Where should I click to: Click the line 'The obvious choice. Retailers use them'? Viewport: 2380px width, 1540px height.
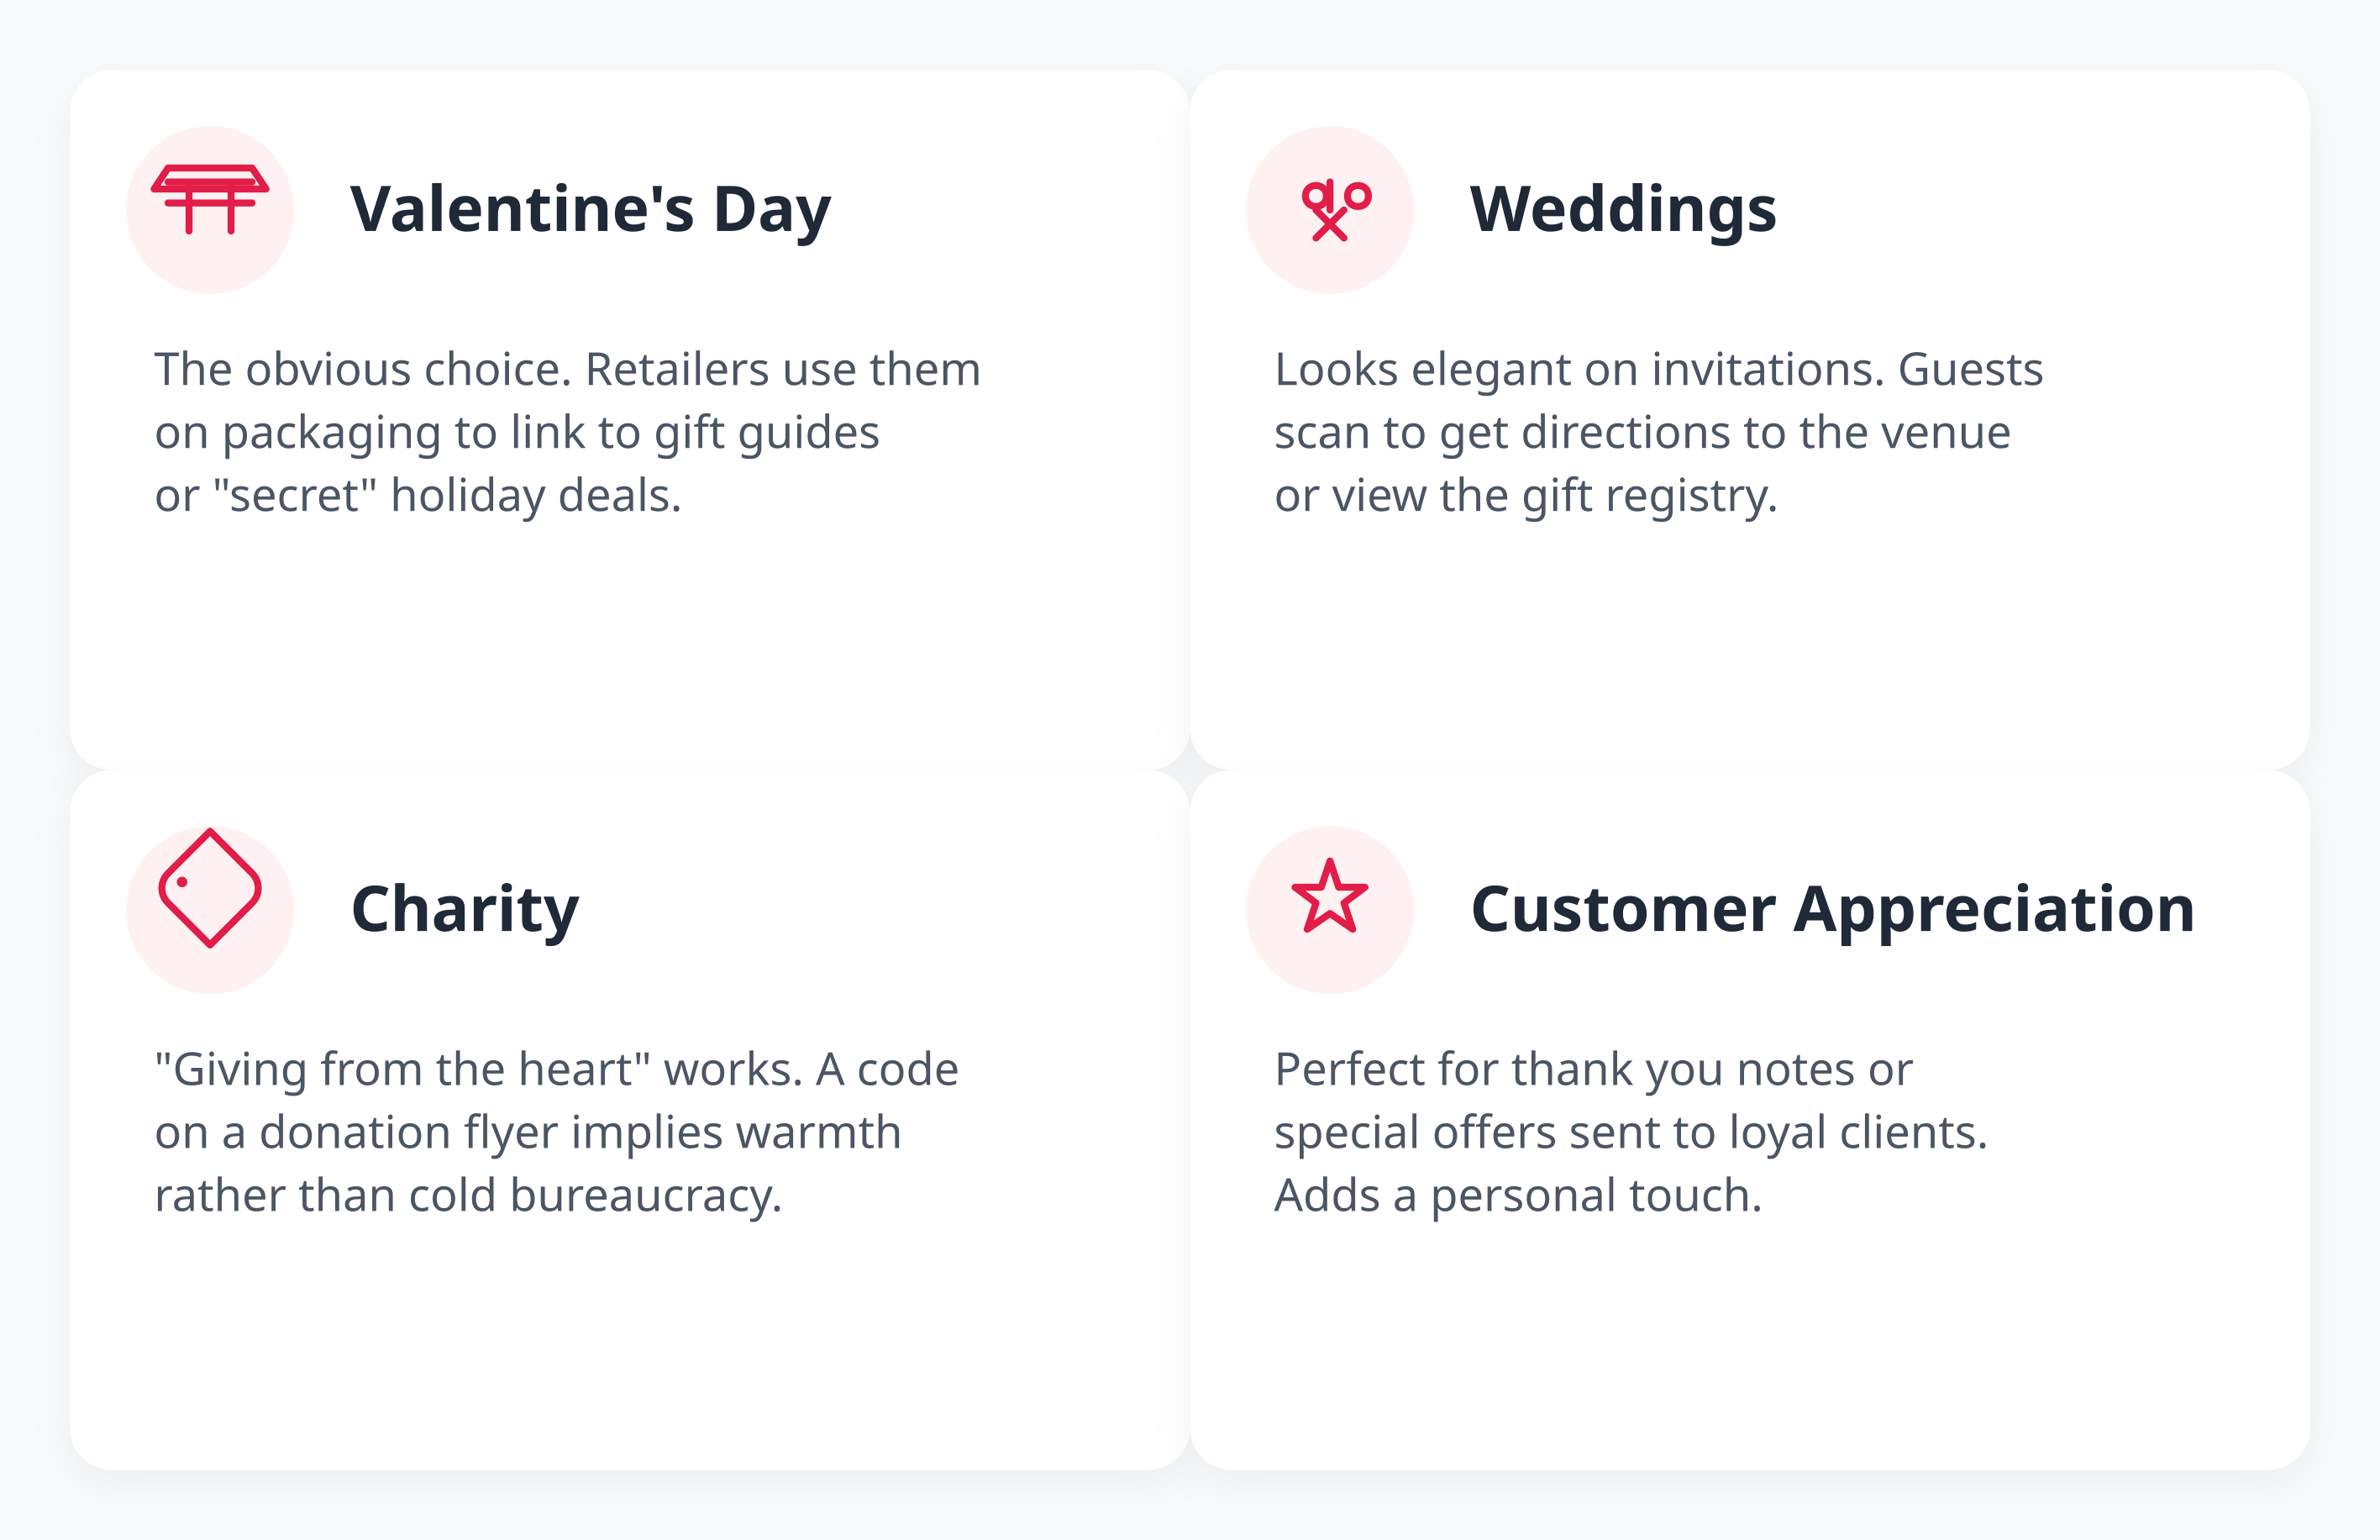[x=567, y=369]
